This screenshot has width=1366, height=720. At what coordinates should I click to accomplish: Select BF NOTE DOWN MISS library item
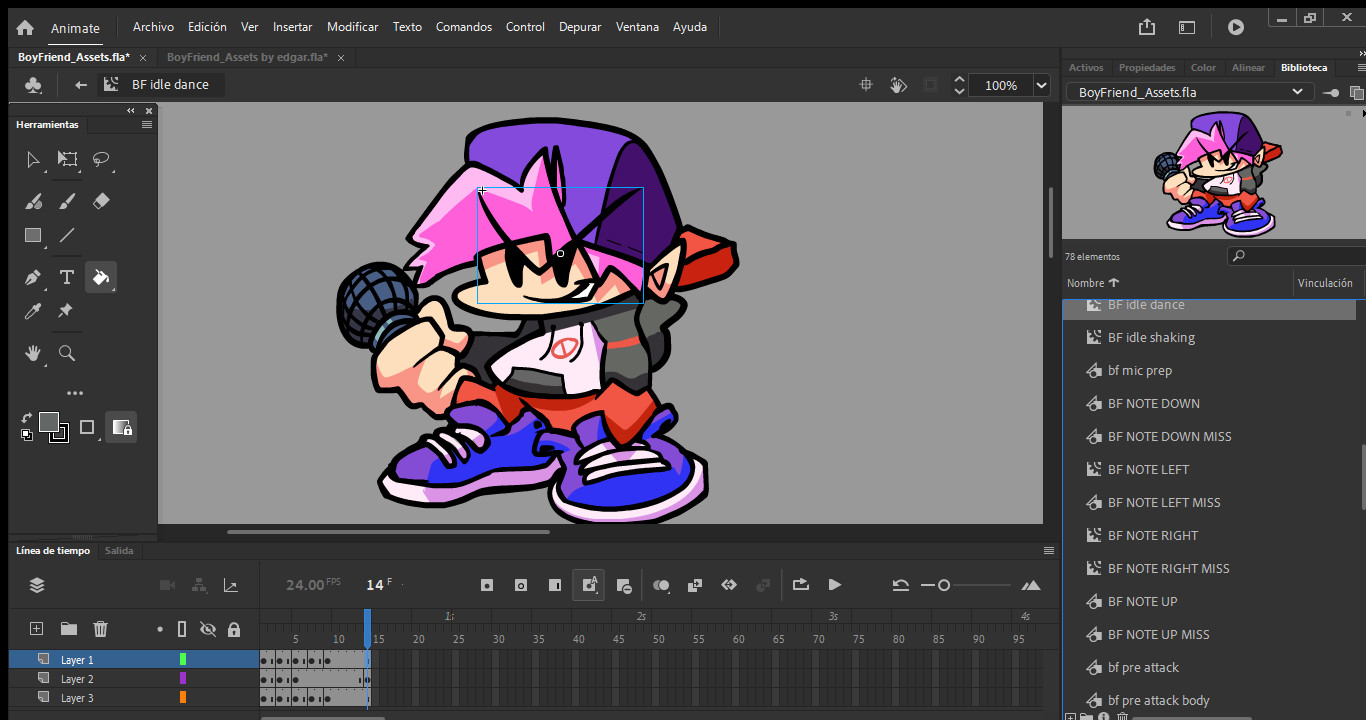1169,437
